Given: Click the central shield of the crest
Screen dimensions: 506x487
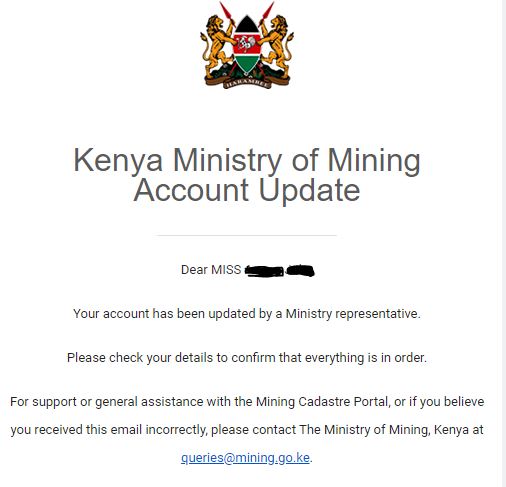Looking at the screenshot, I should pyautogui.click(x=246, y=45).
